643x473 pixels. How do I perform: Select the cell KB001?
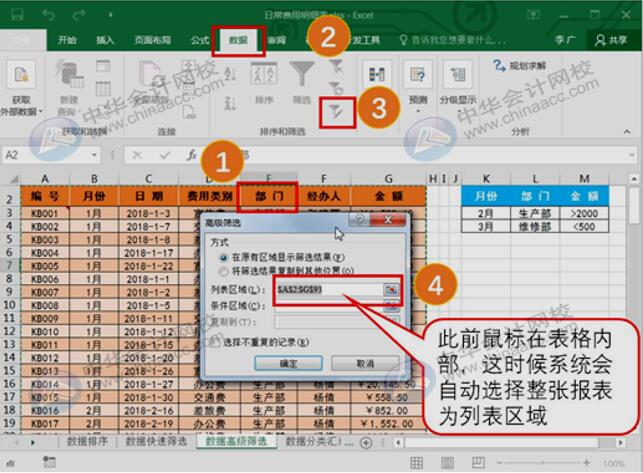pos(45,213)
